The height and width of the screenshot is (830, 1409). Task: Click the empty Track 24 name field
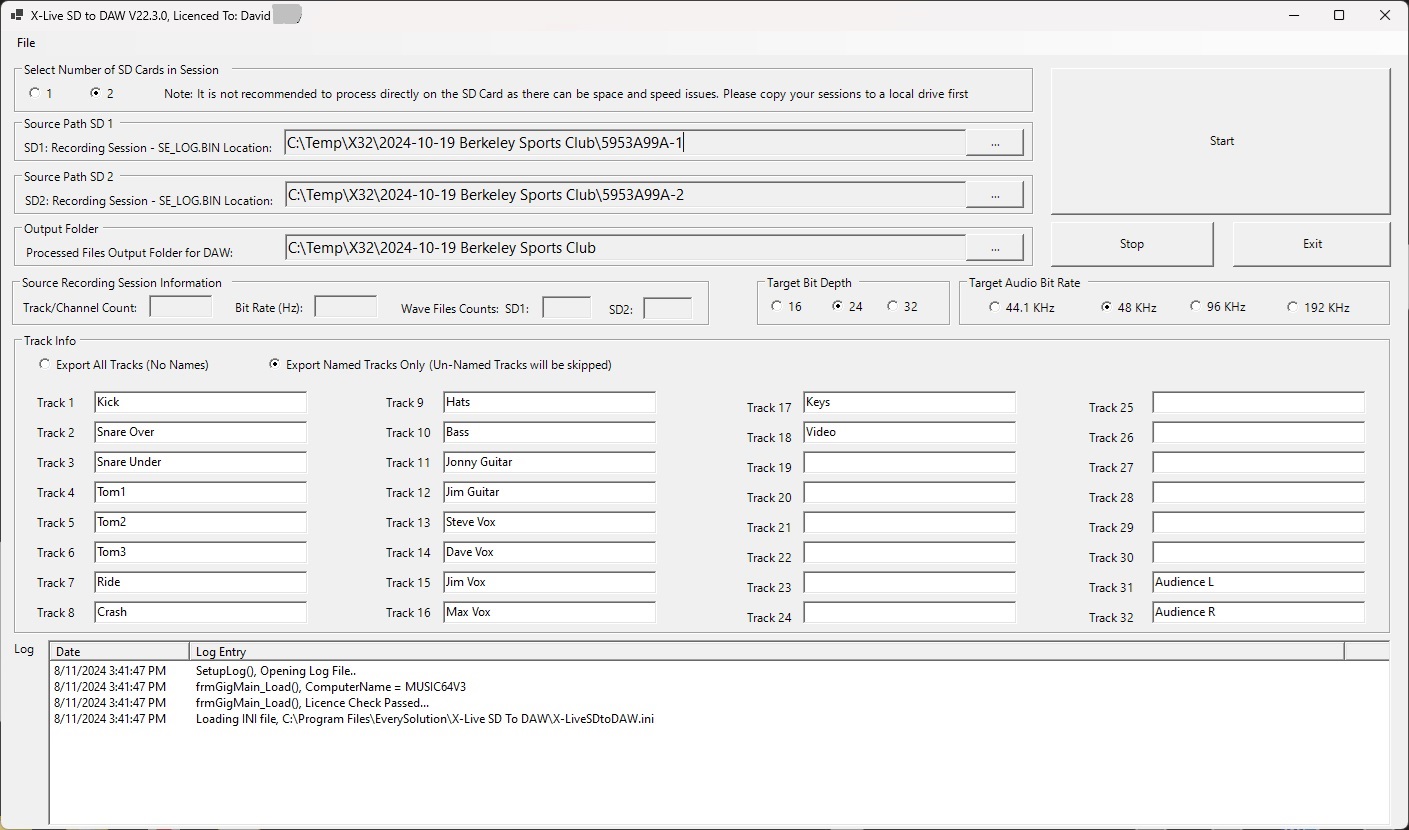point(909,612)
